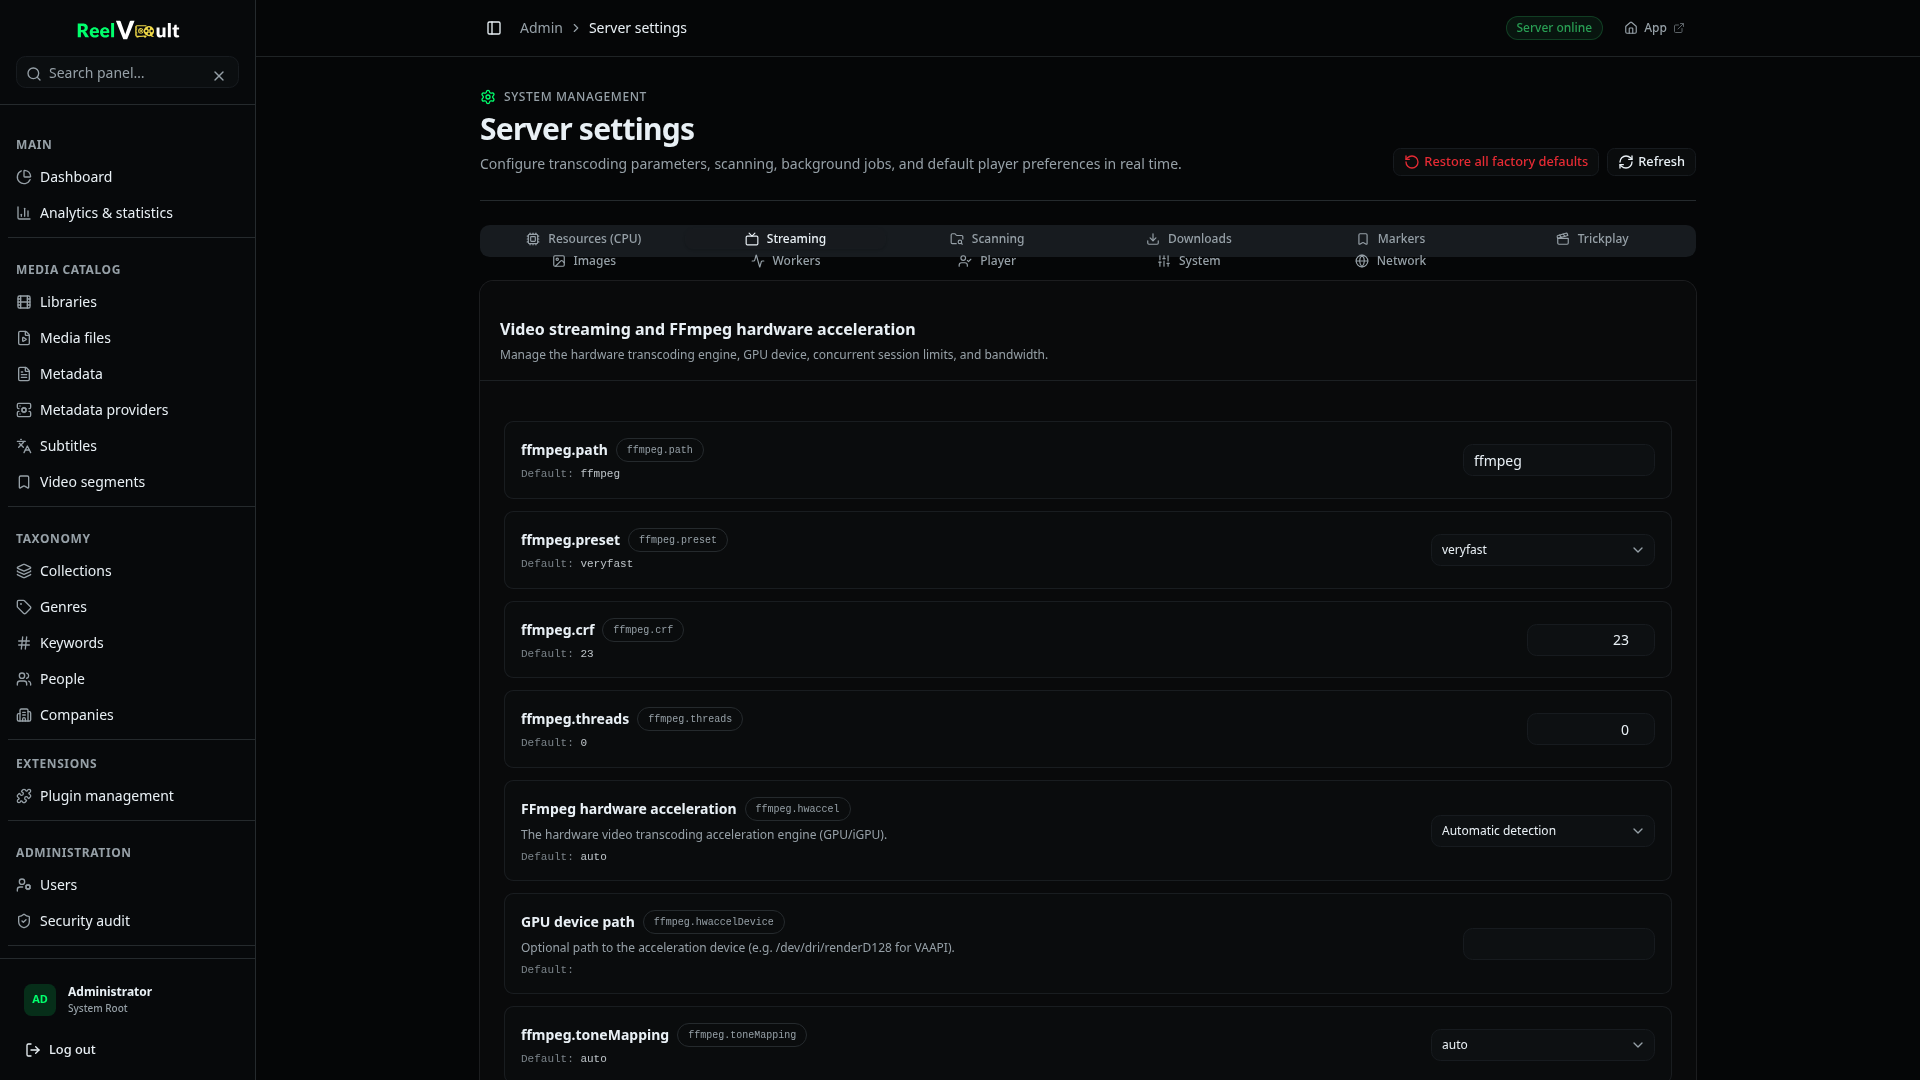Open the FFmpeg hardware acceleration dropdown

click(1542, 831)
